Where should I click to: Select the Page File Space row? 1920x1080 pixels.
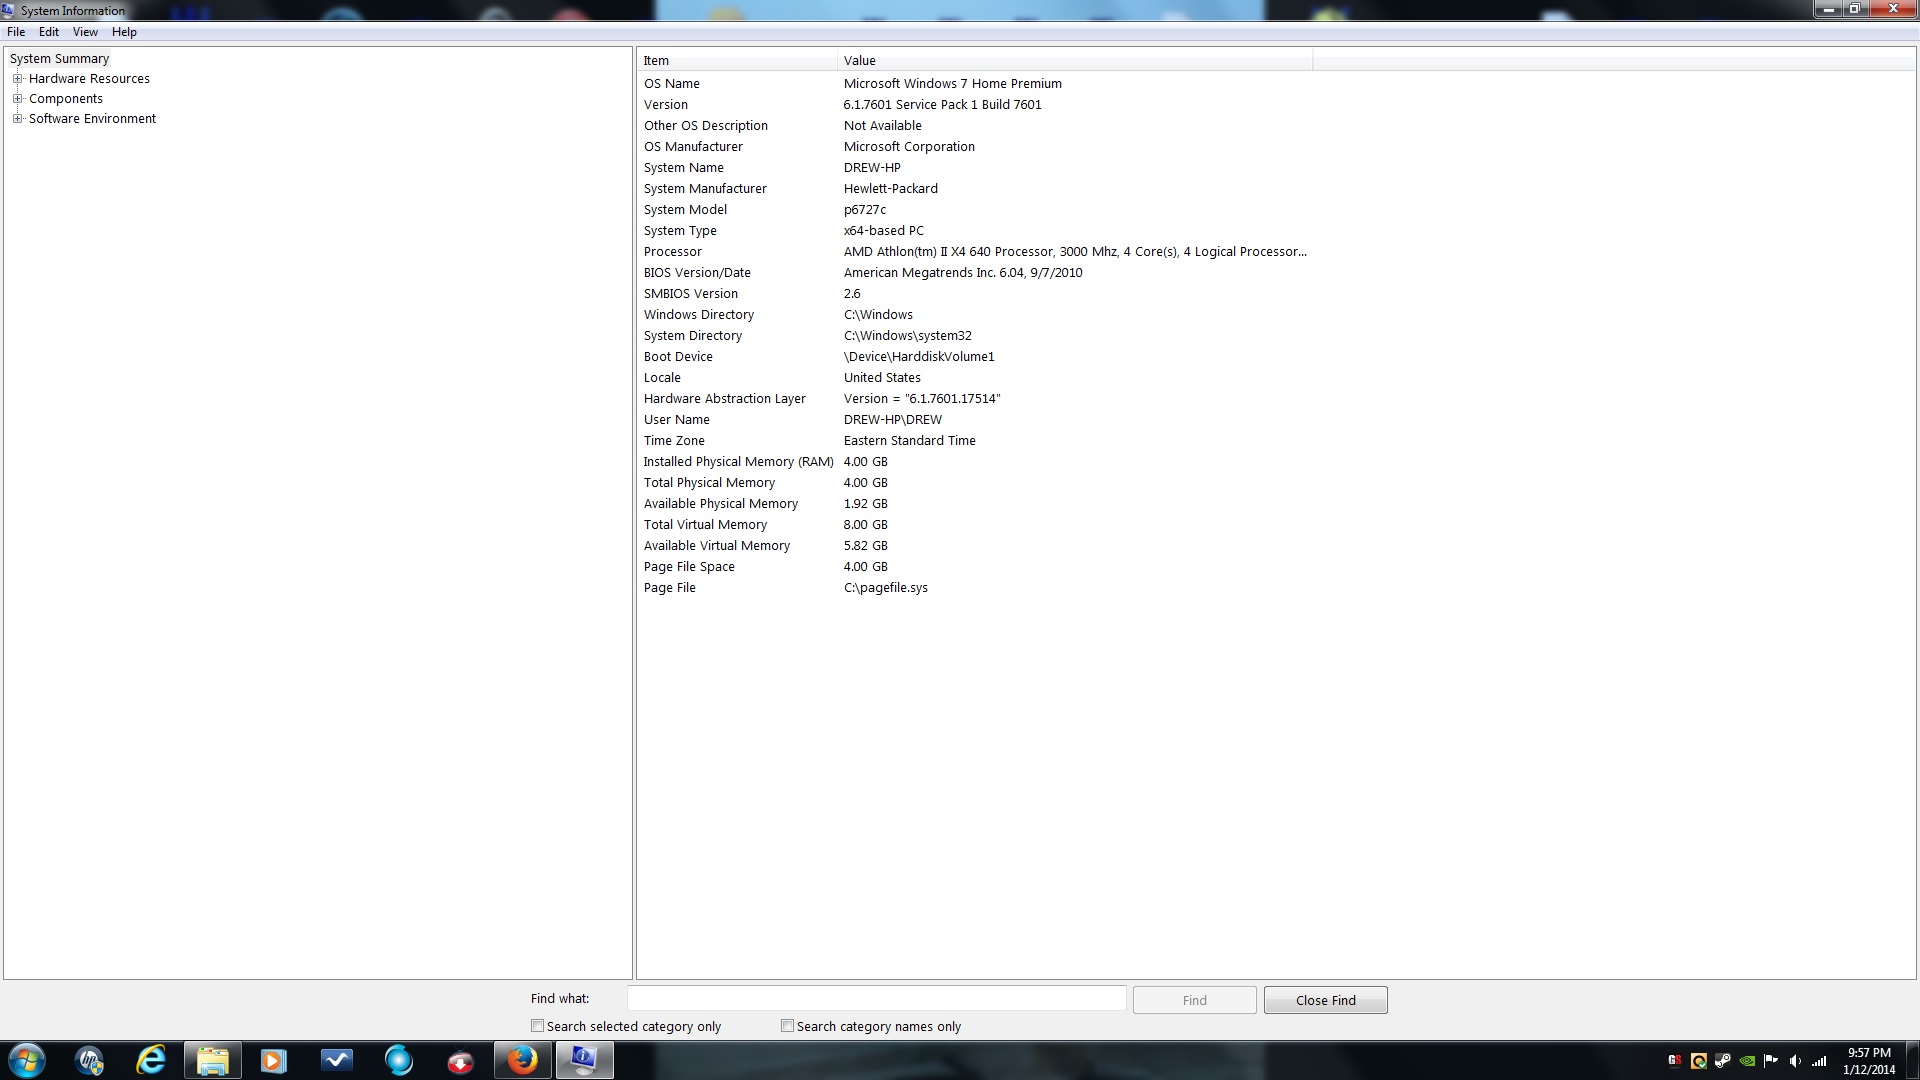[x=975, y=566]
